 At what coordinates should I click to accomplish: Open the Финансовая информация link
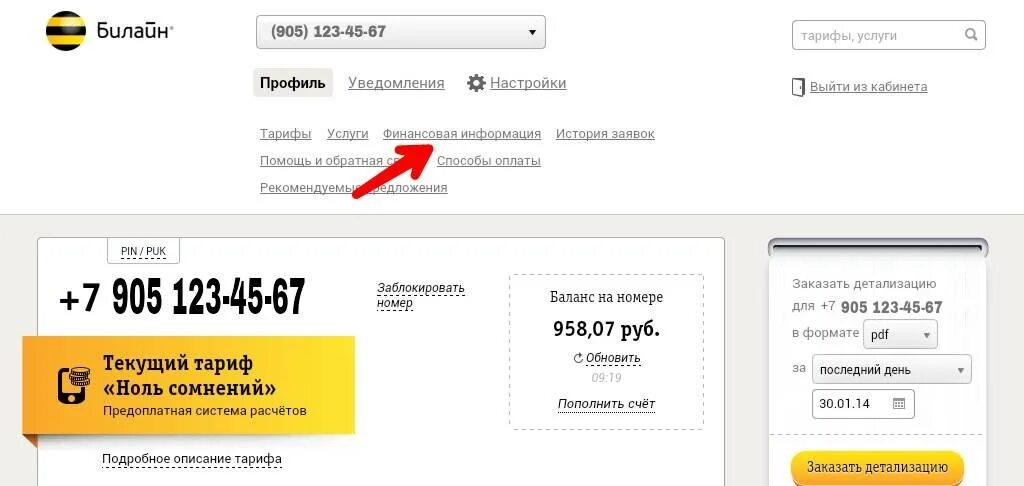tap(462, 134)
